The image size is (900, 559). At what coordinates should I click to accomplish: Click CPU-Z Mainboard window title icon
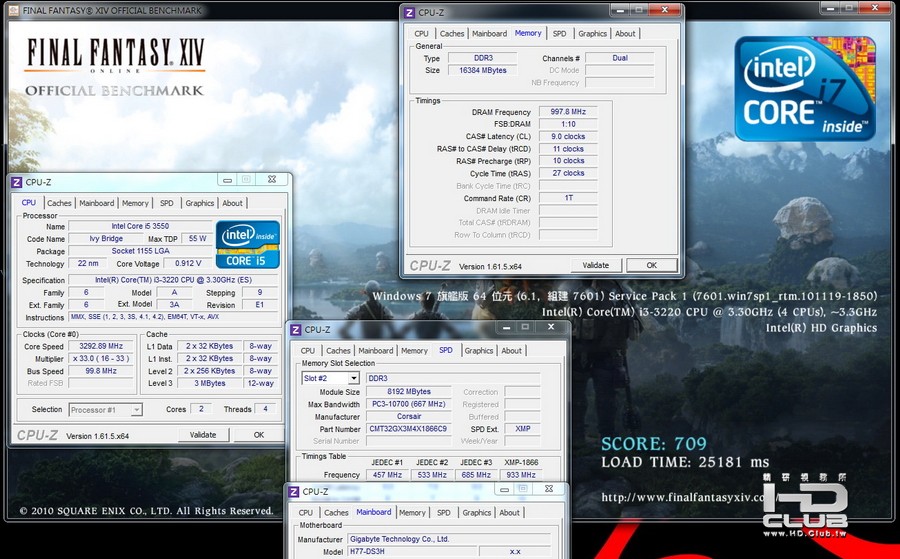click(293, 491)
